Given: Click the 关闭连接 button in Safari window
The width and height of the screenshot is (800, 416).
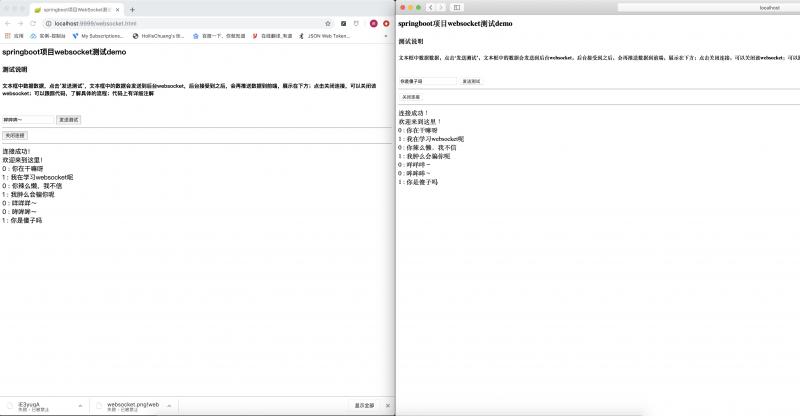Looking at the screenshot, I should 411,97.
